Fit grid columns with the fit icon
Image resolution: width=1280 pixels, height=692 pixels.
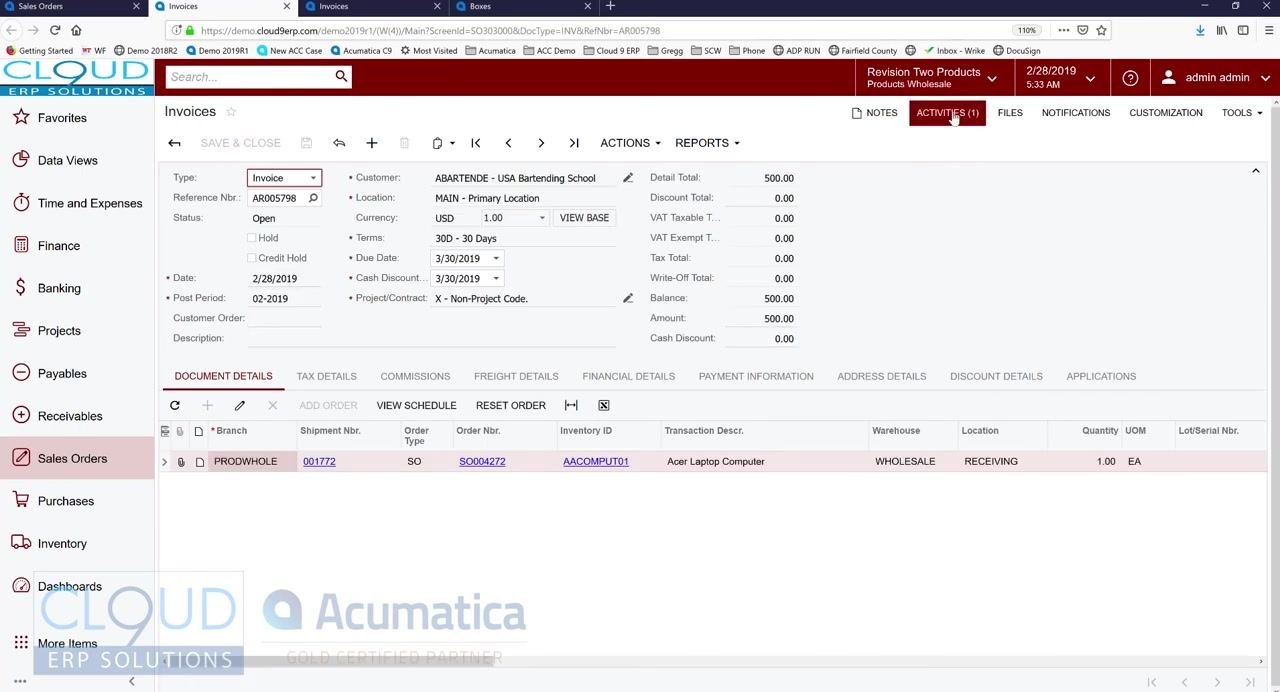tap(571, 405)
